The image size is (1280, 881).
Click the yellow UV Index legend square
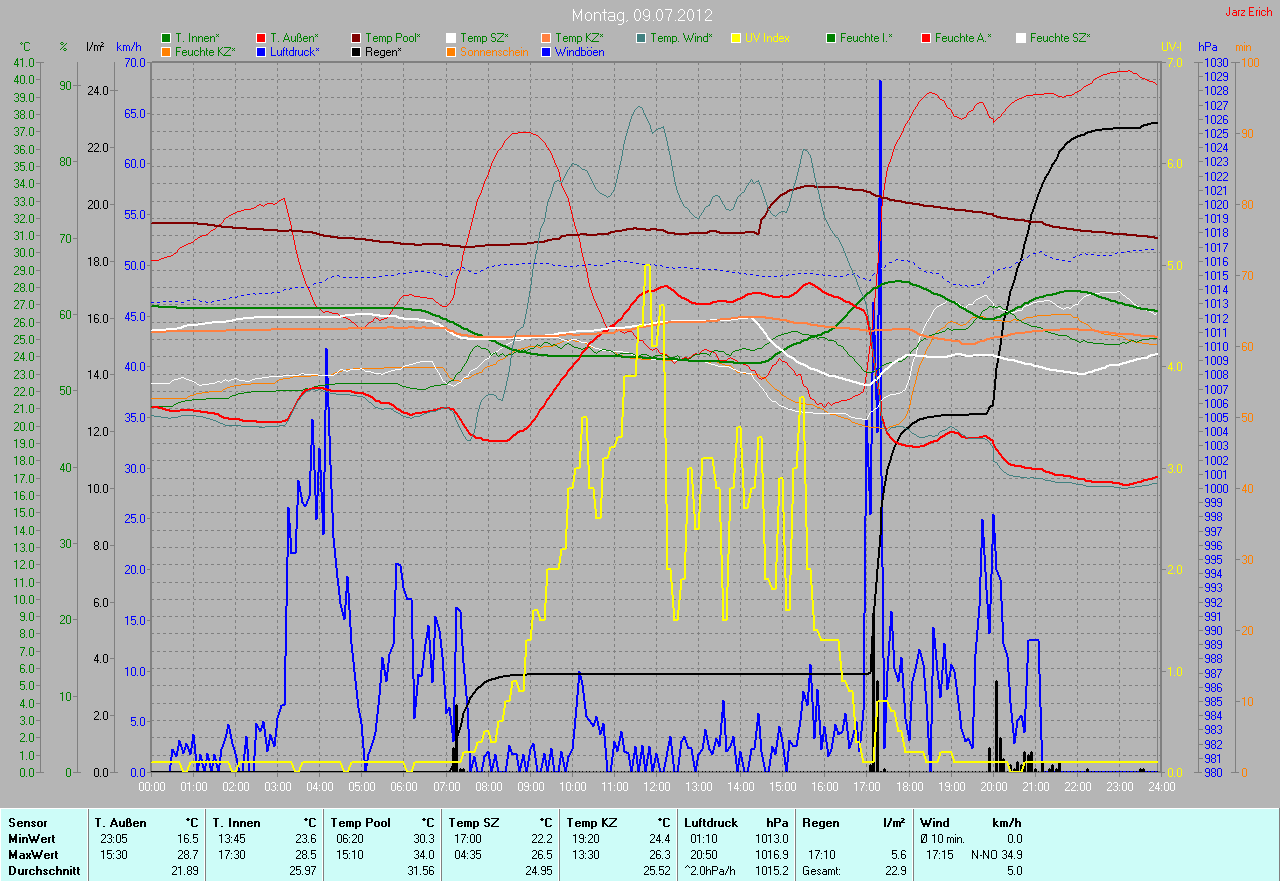click(736, 38)
